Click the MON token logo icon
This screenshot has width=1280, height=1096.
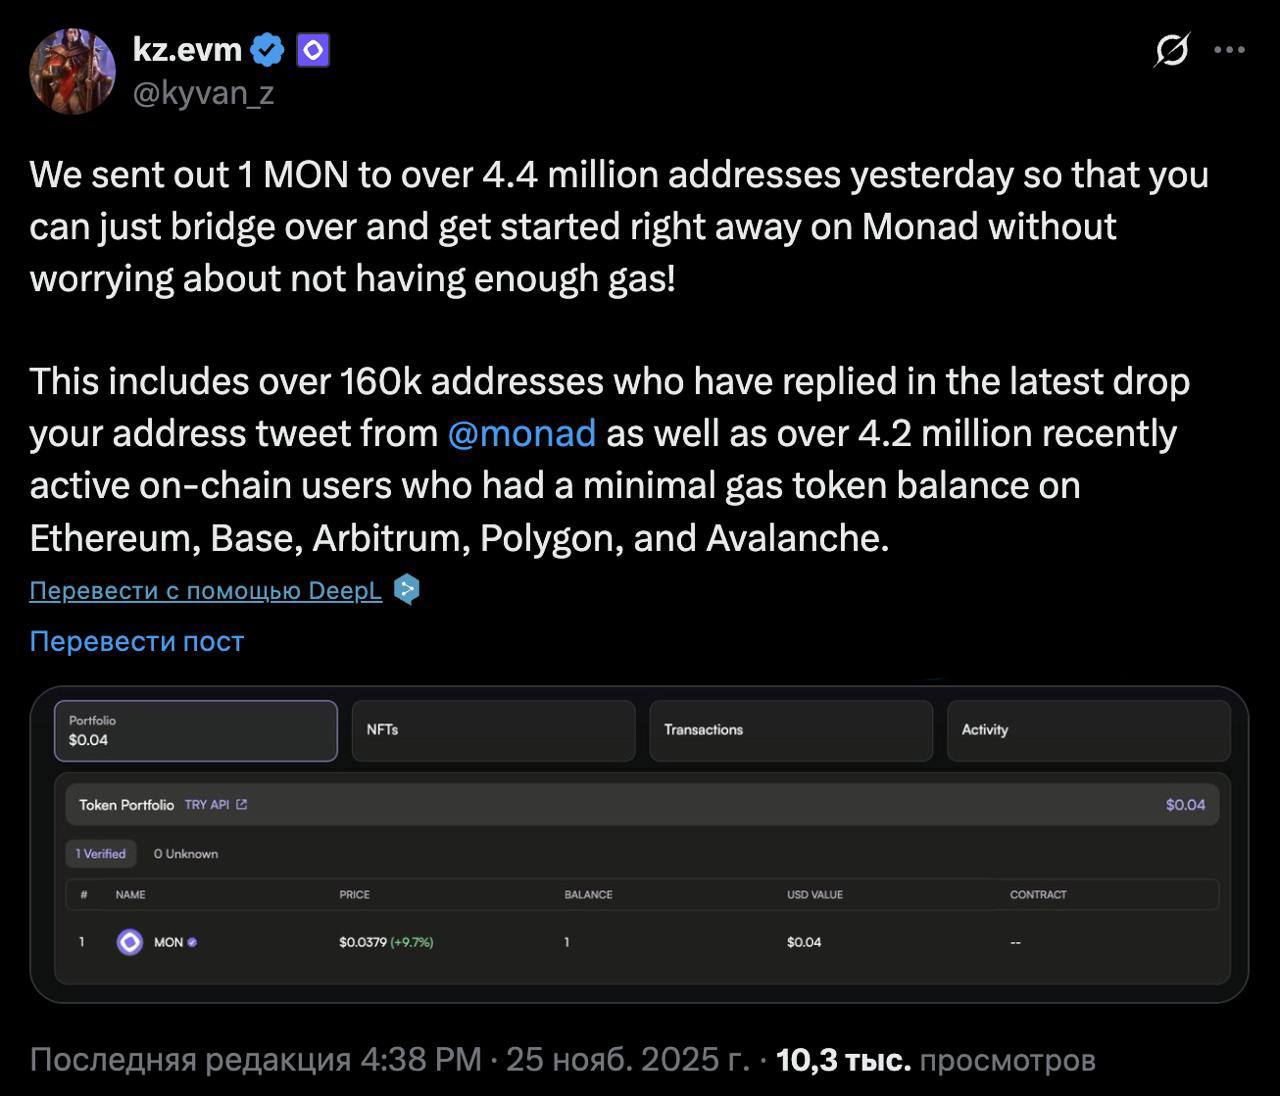(130, 942)
